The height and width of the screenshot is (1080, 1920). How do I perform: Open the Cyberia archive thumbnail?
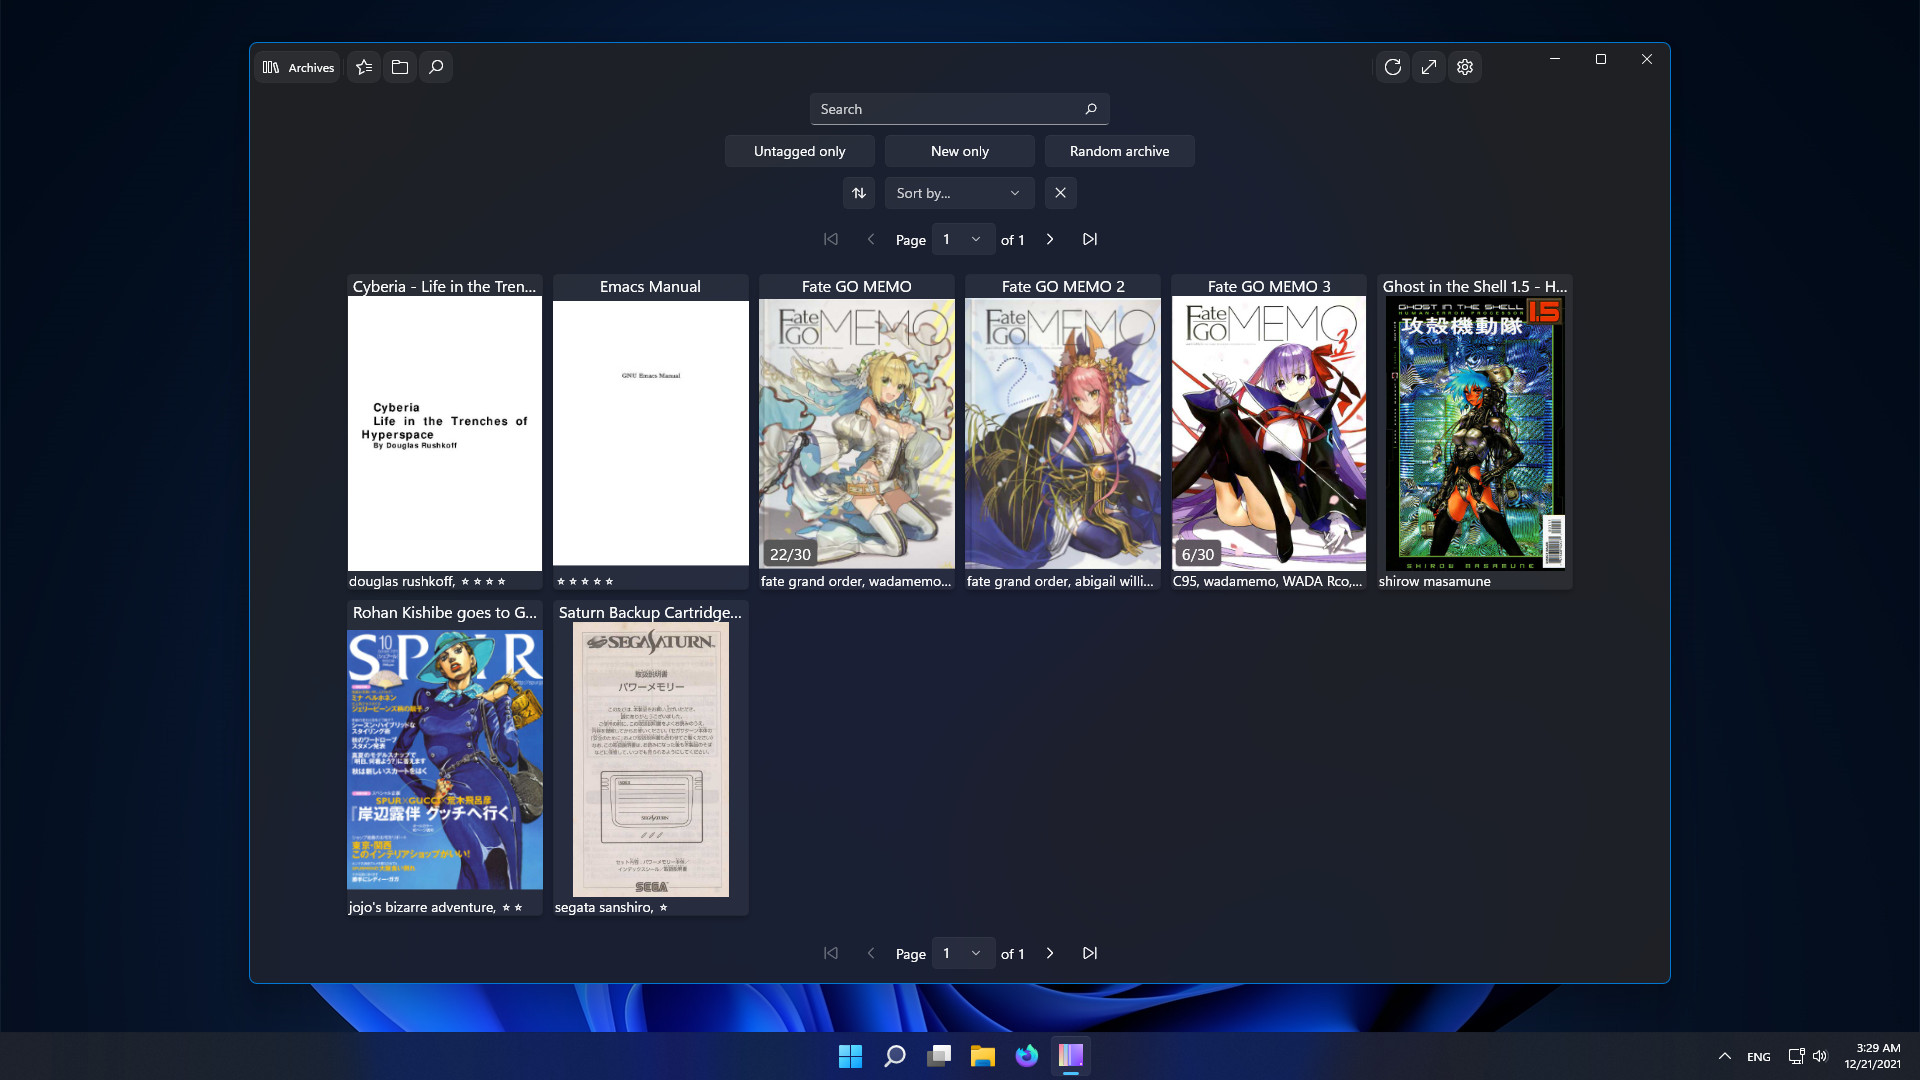[x=445, y=434]
